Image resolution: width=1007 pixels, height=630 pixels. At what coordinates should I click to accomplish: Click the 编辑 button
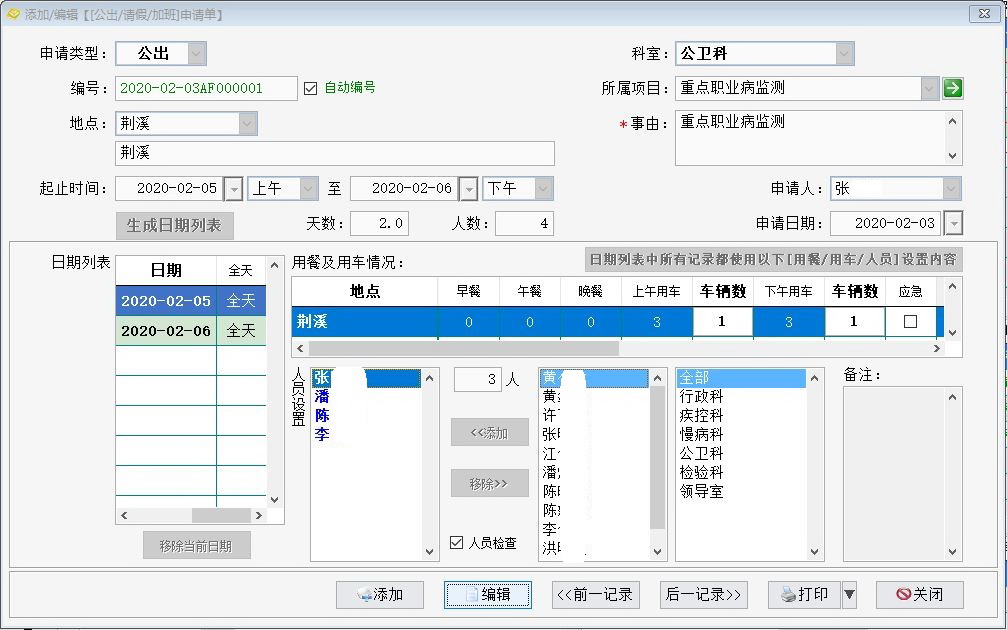click(x=487, y=595)
